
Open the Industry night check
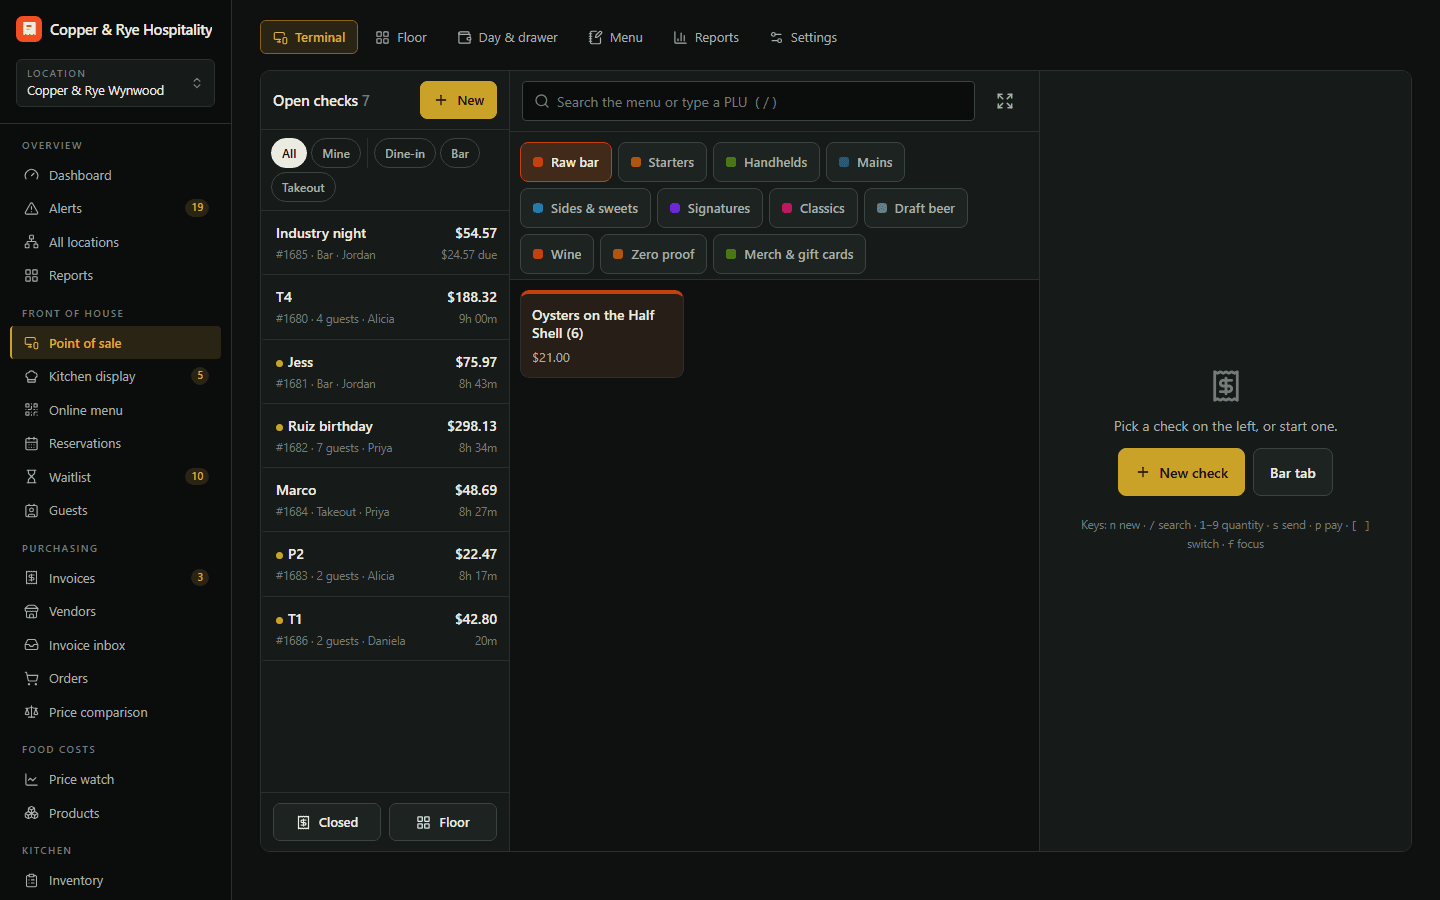click(385, 243)
